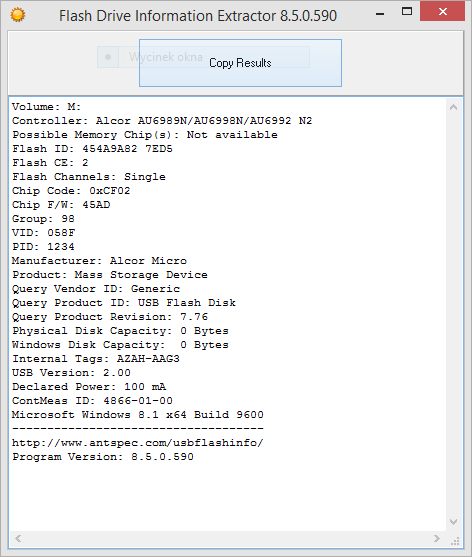Click the 'Internal Tags: AZAH-AAG3' line
The height and width of the screenshot is (557, 472).
(x=96, y=359)
